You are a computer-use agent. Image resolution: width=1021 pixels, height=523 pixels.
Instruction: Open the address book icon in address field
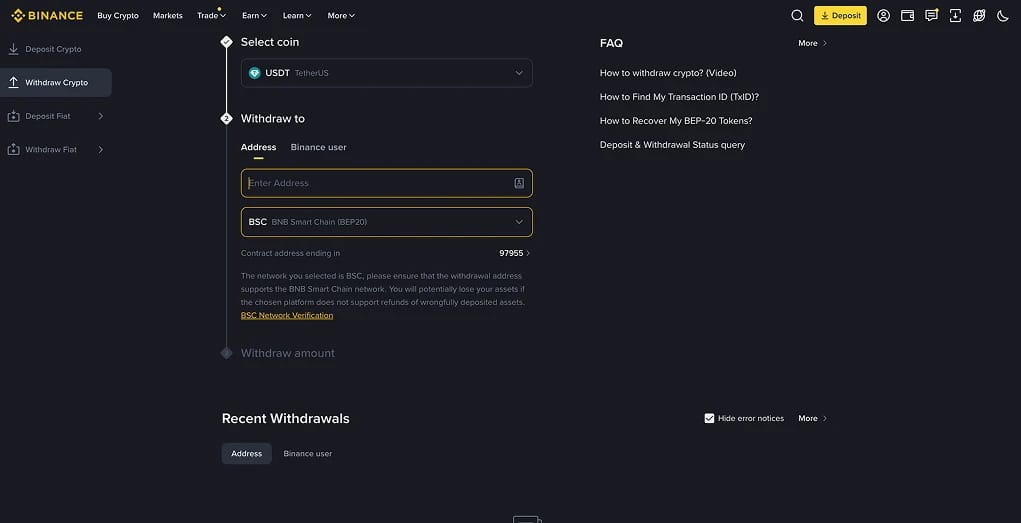519,183
